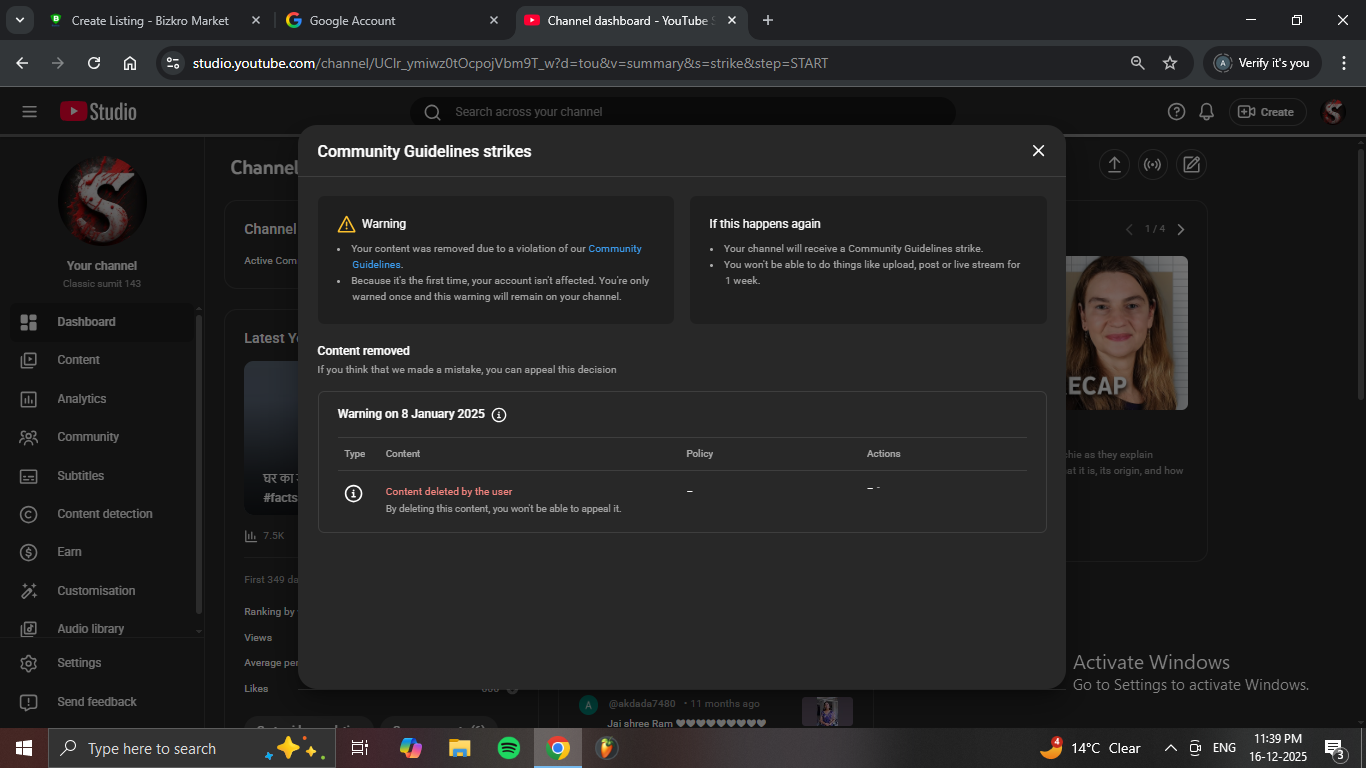1366x768 pixels.
Task: Go to next news card arrow
Action: pos(1181,230)
